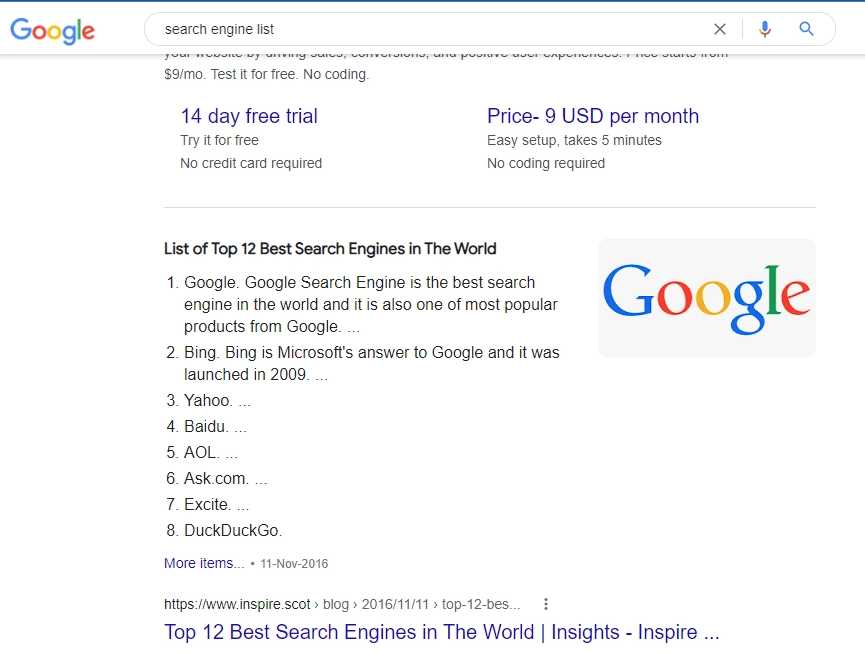Click the Ask.com list entry
865x653 pixels.
pyautogui.click(x=215, y=478)
